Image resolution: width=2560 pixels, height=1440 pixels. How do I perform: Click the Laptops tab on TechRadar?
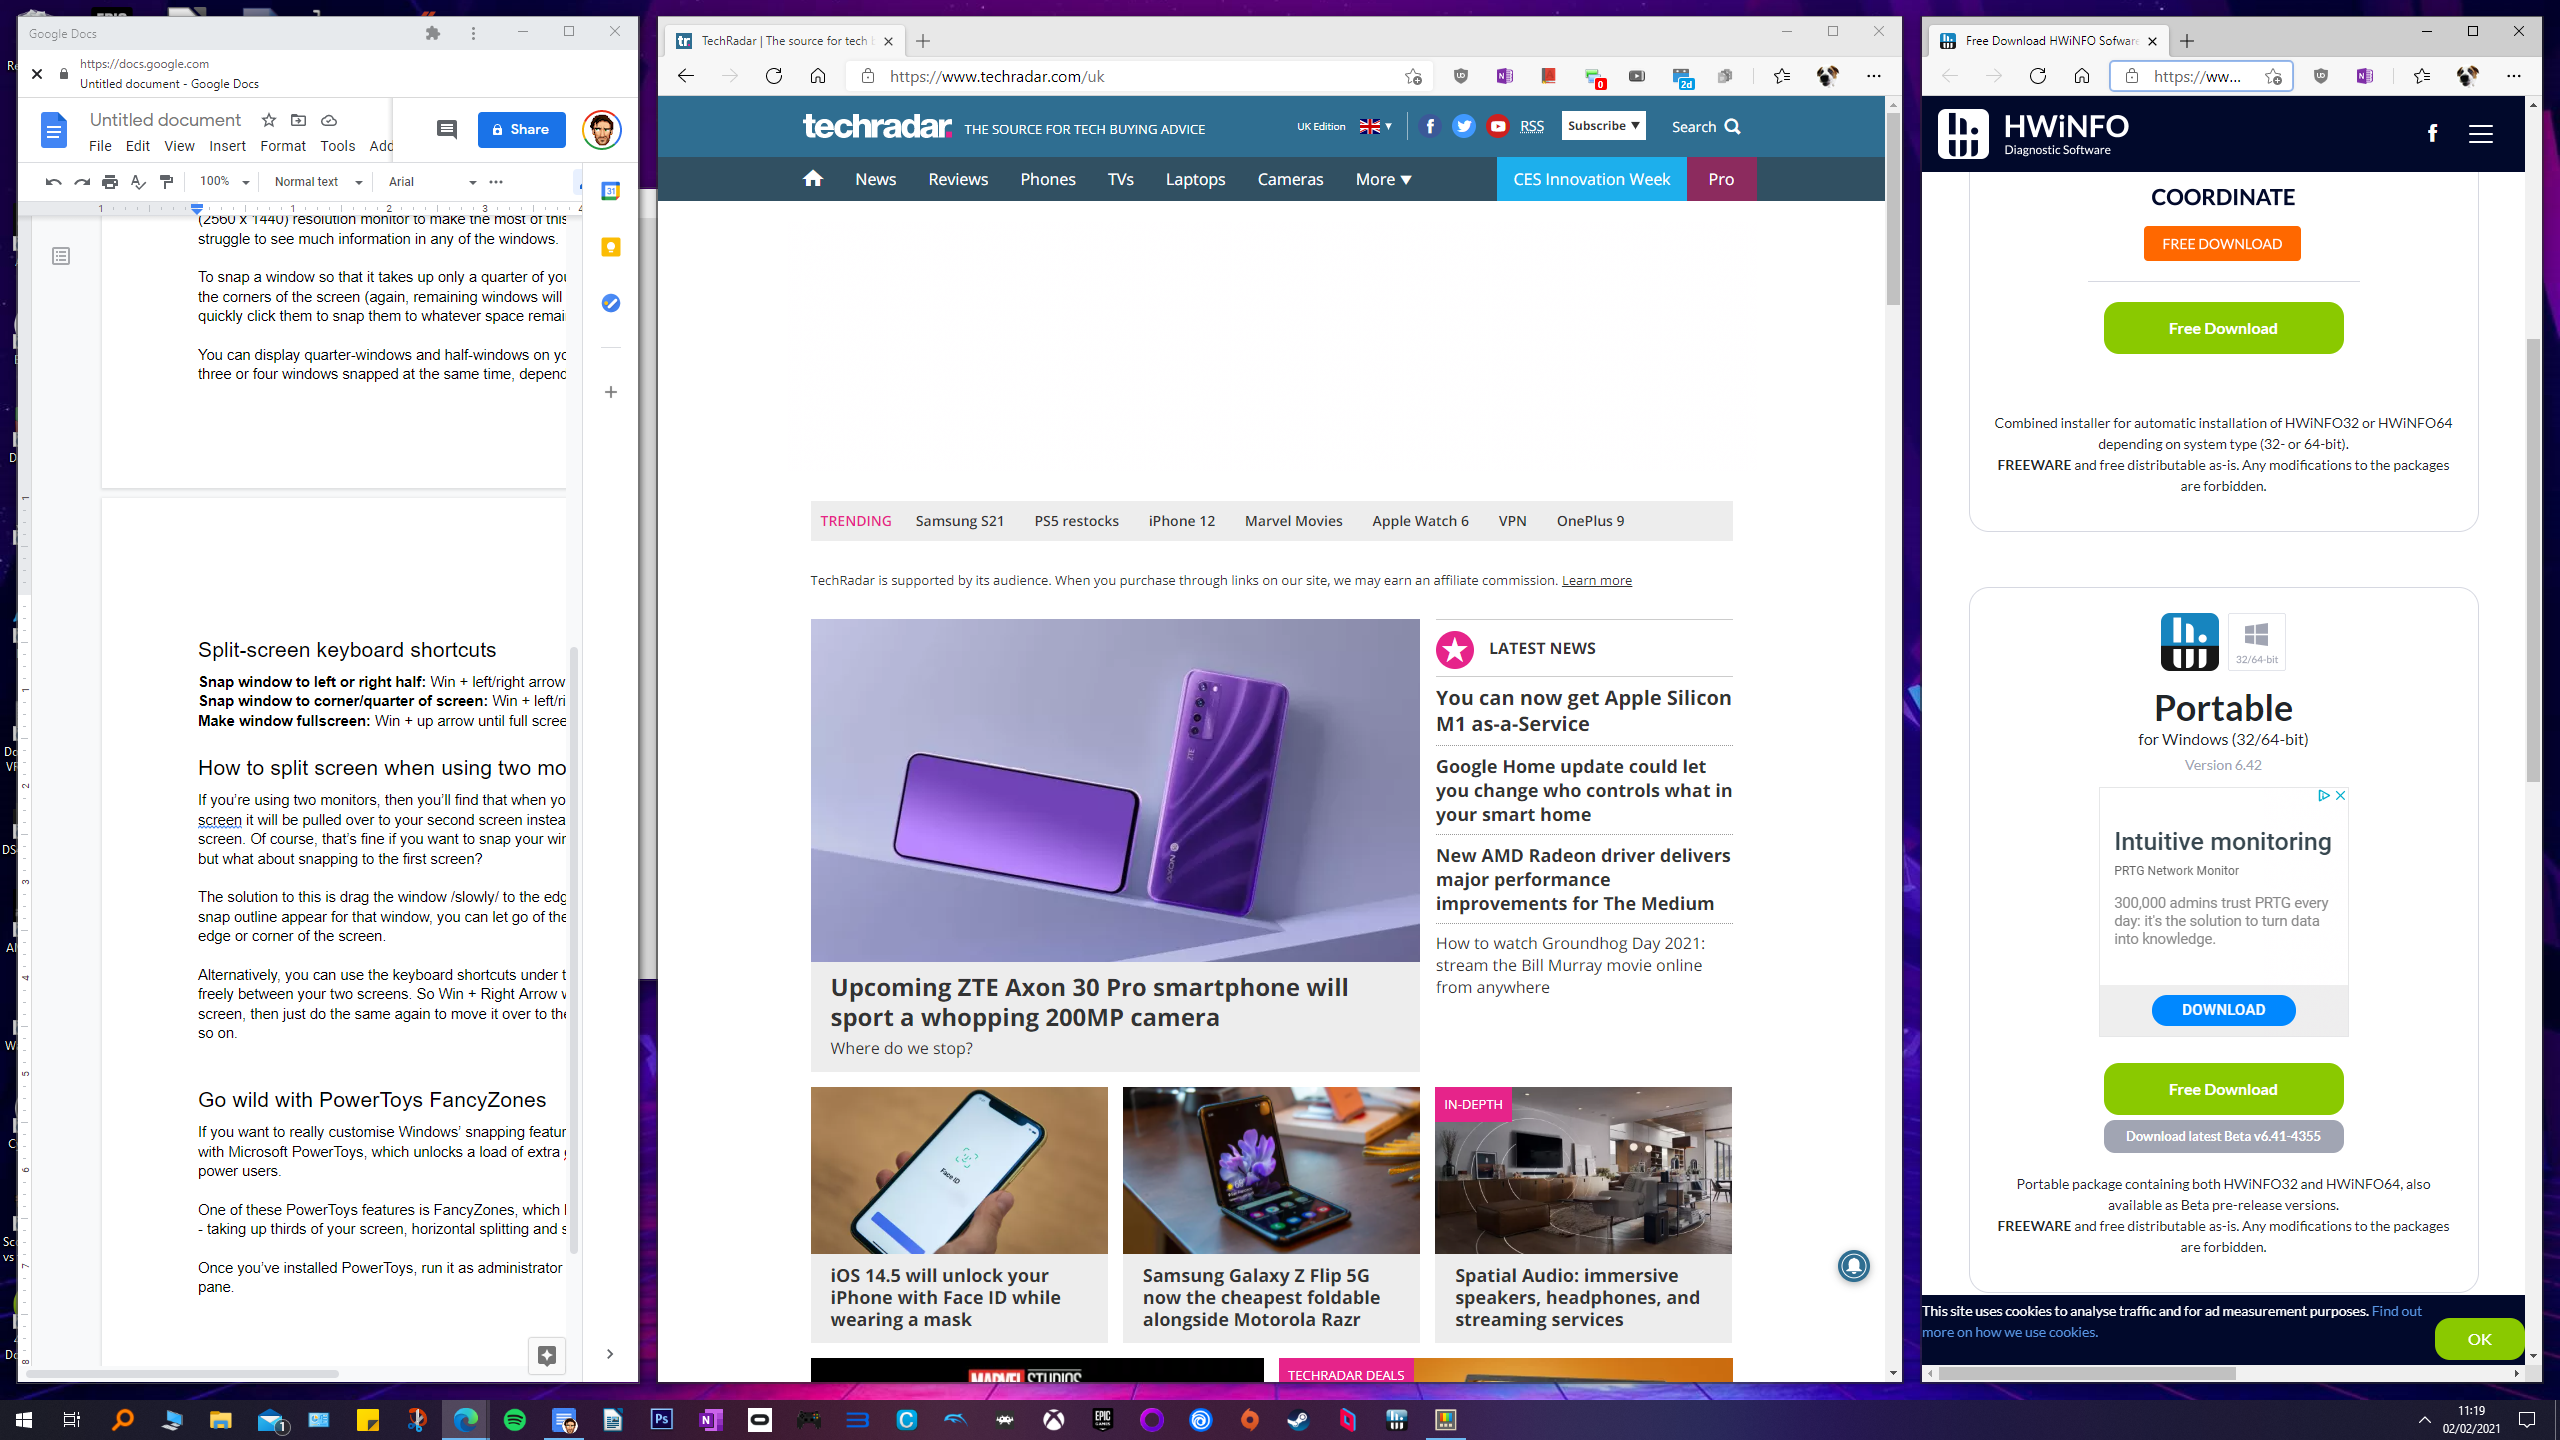pos(1196,178)
